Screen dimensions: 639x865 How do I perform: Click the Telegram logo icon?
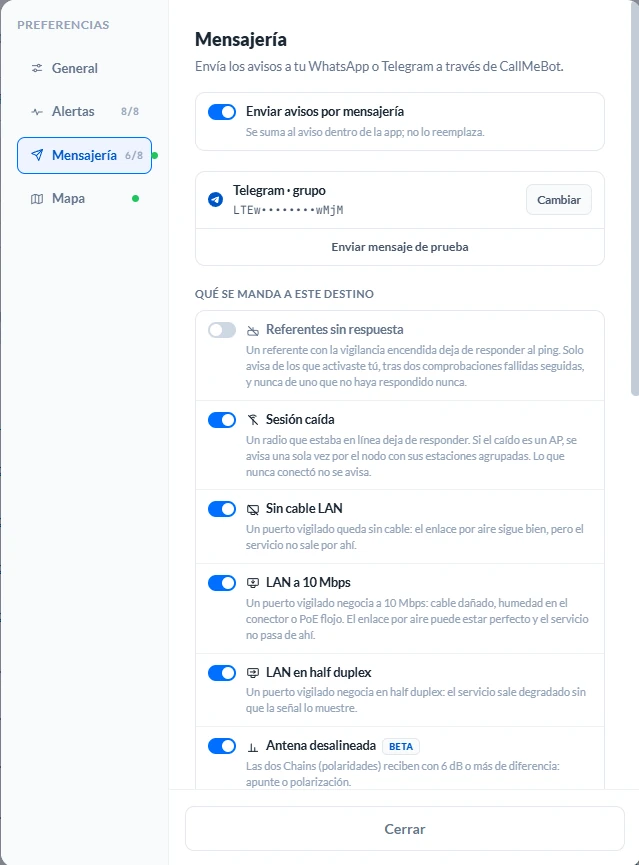[x=215, y=200]
